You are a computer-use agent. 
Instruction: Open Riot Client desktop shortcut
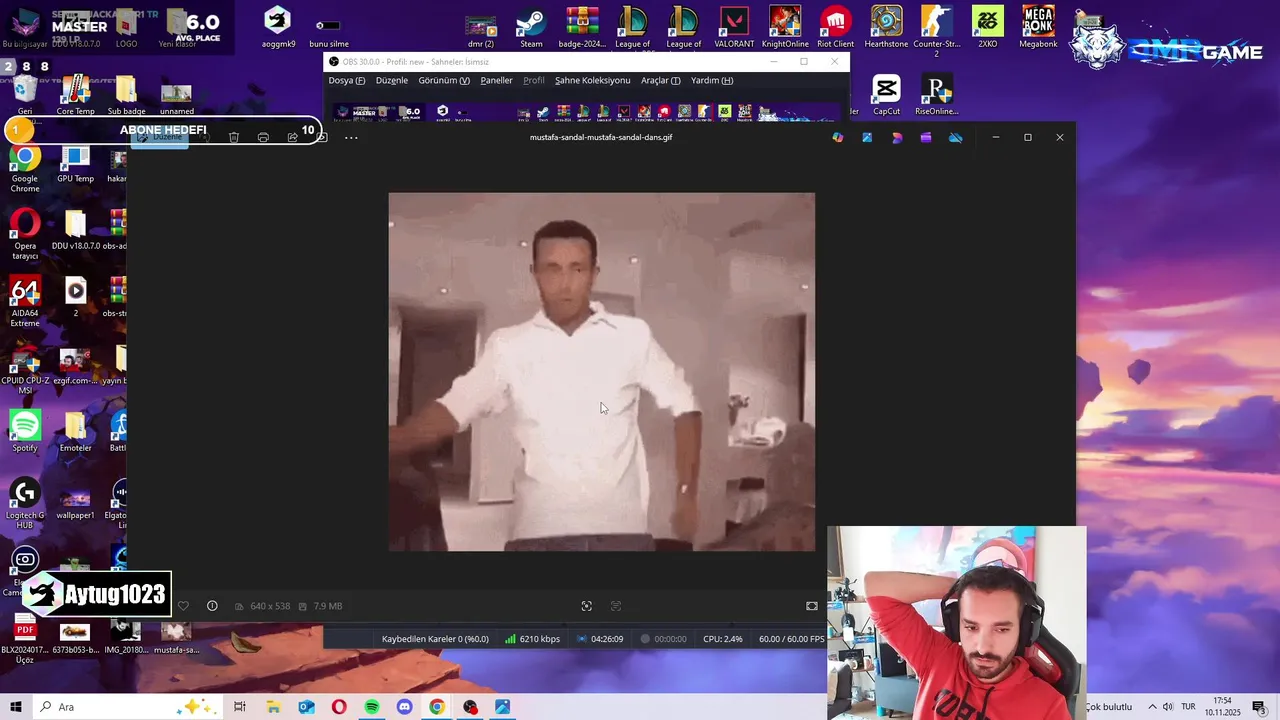[836, 27]
